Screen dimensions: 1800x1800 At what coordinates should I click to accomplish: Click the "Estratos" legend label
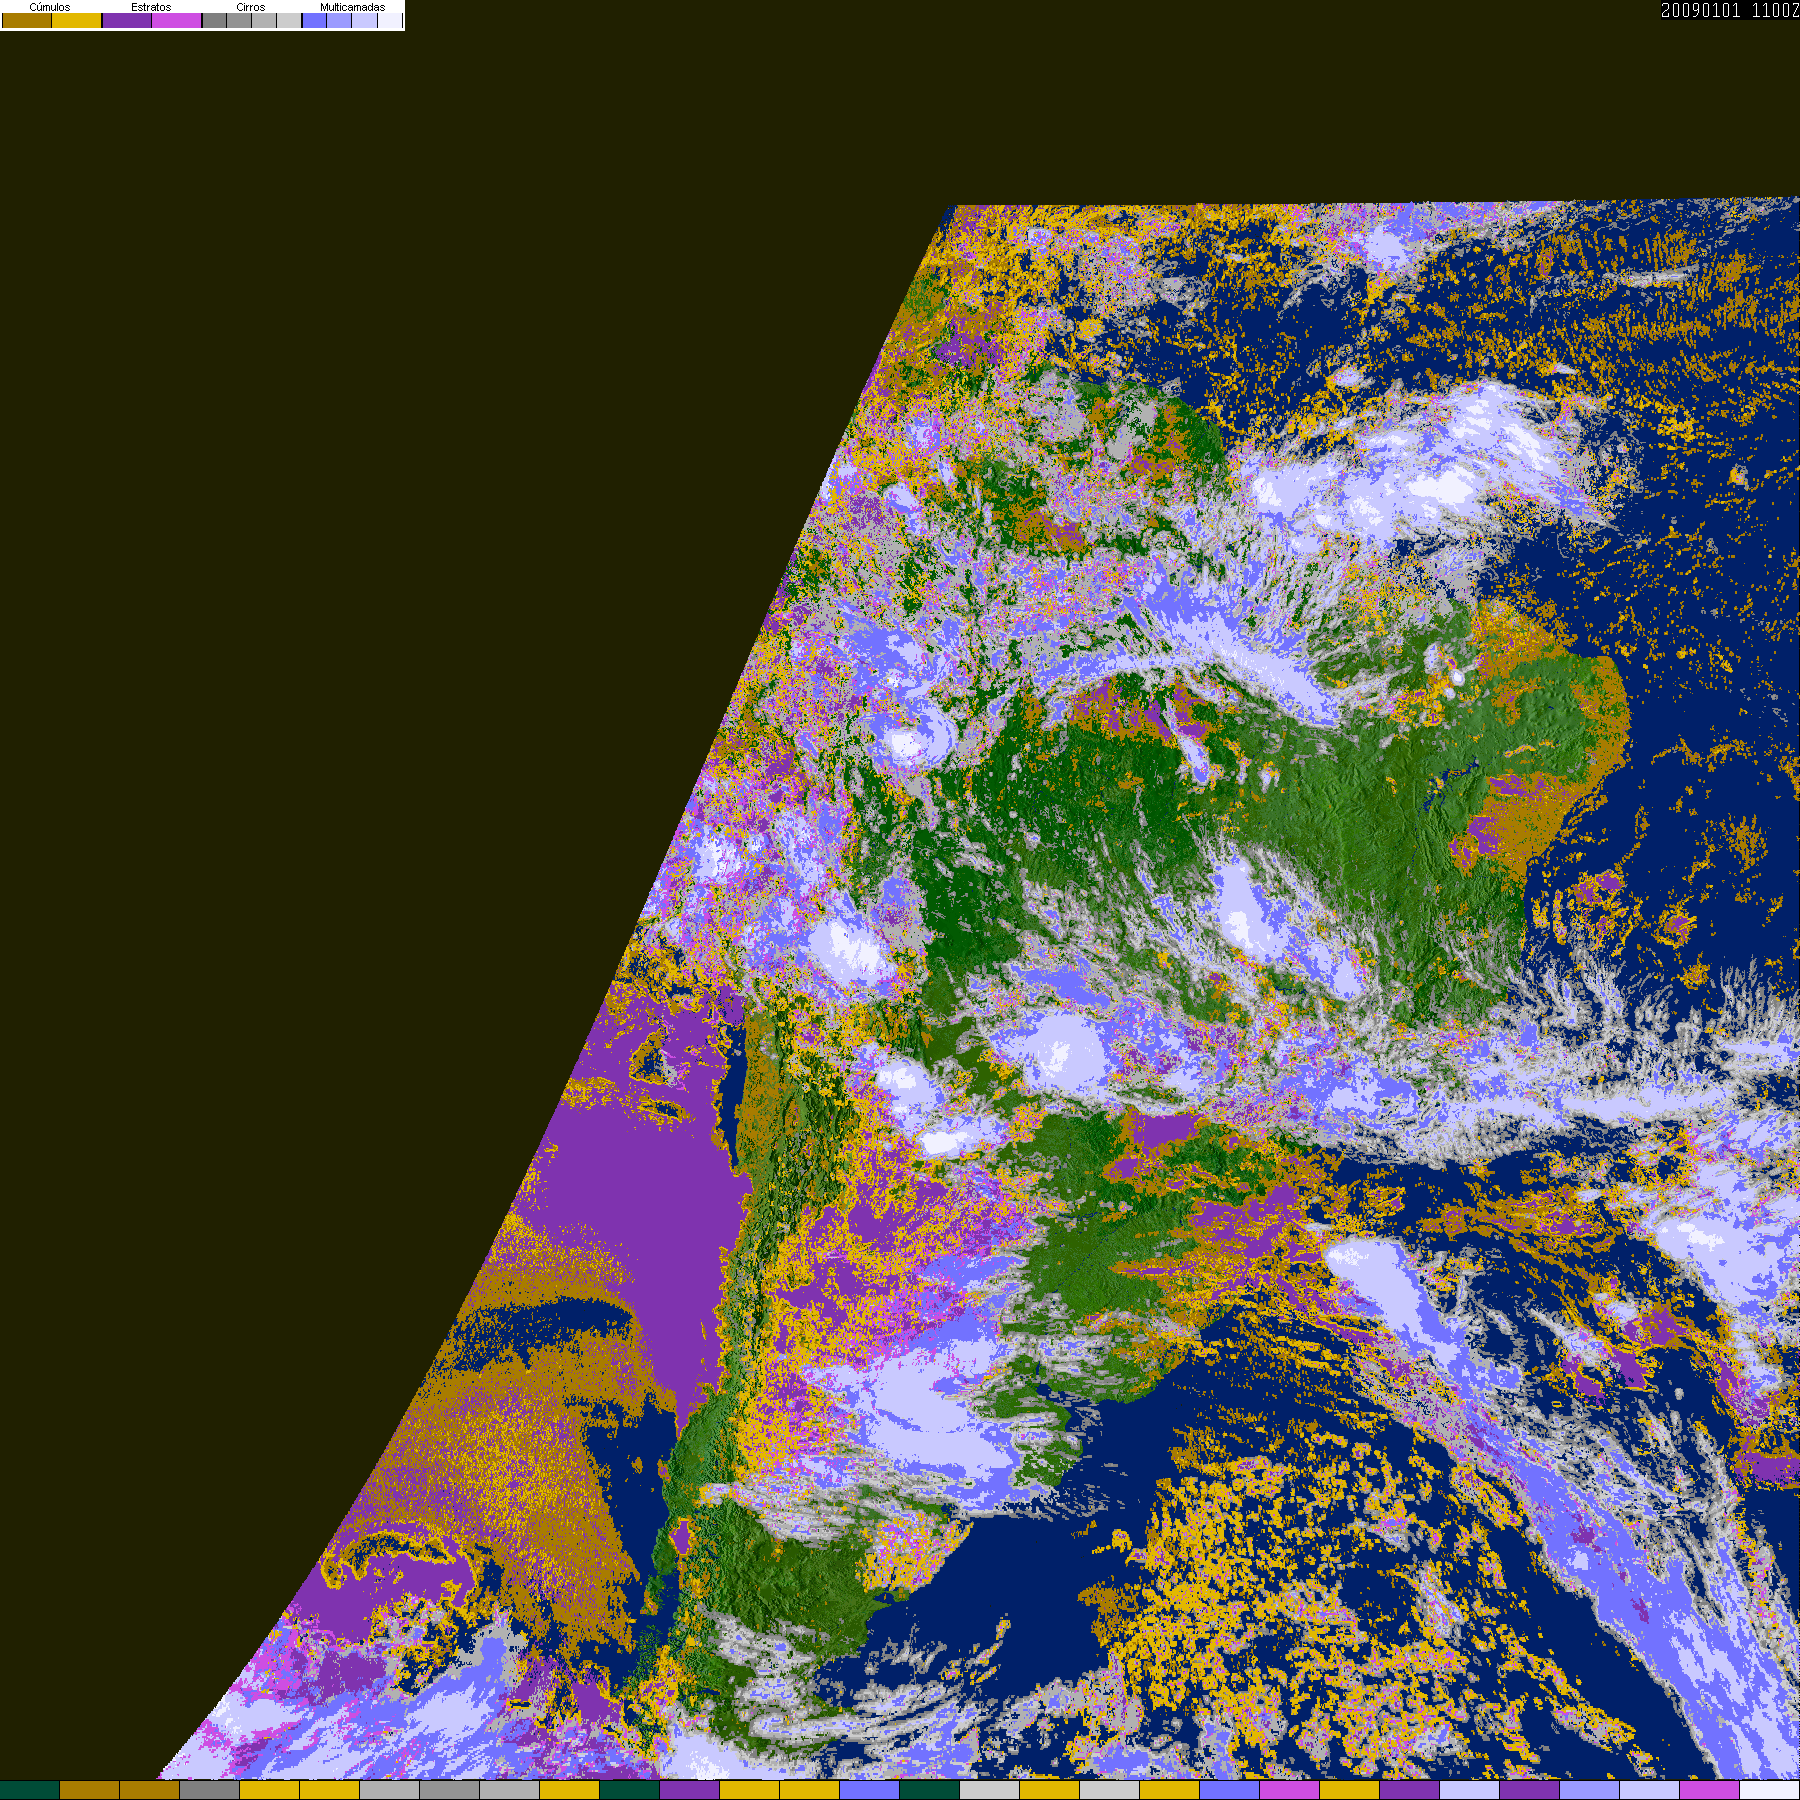click(151, 7)
